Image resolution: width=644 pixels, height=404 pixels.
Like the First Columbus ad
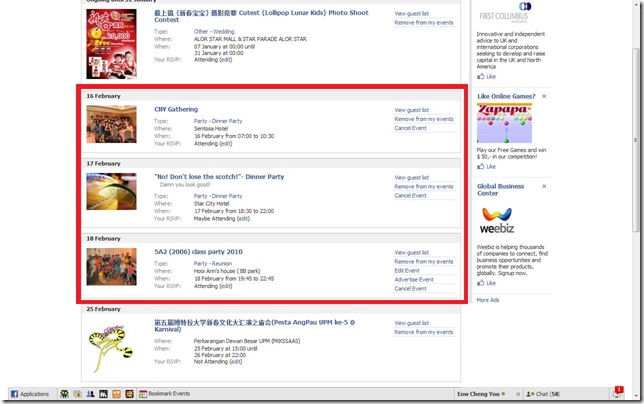(487, 77)
